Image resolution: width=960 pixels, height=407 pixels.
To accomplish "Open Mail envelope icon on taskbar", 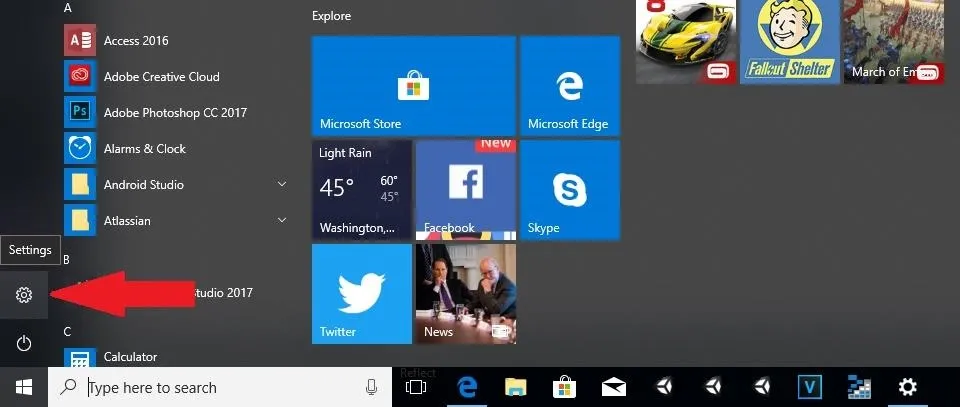I will coord(613,387).
